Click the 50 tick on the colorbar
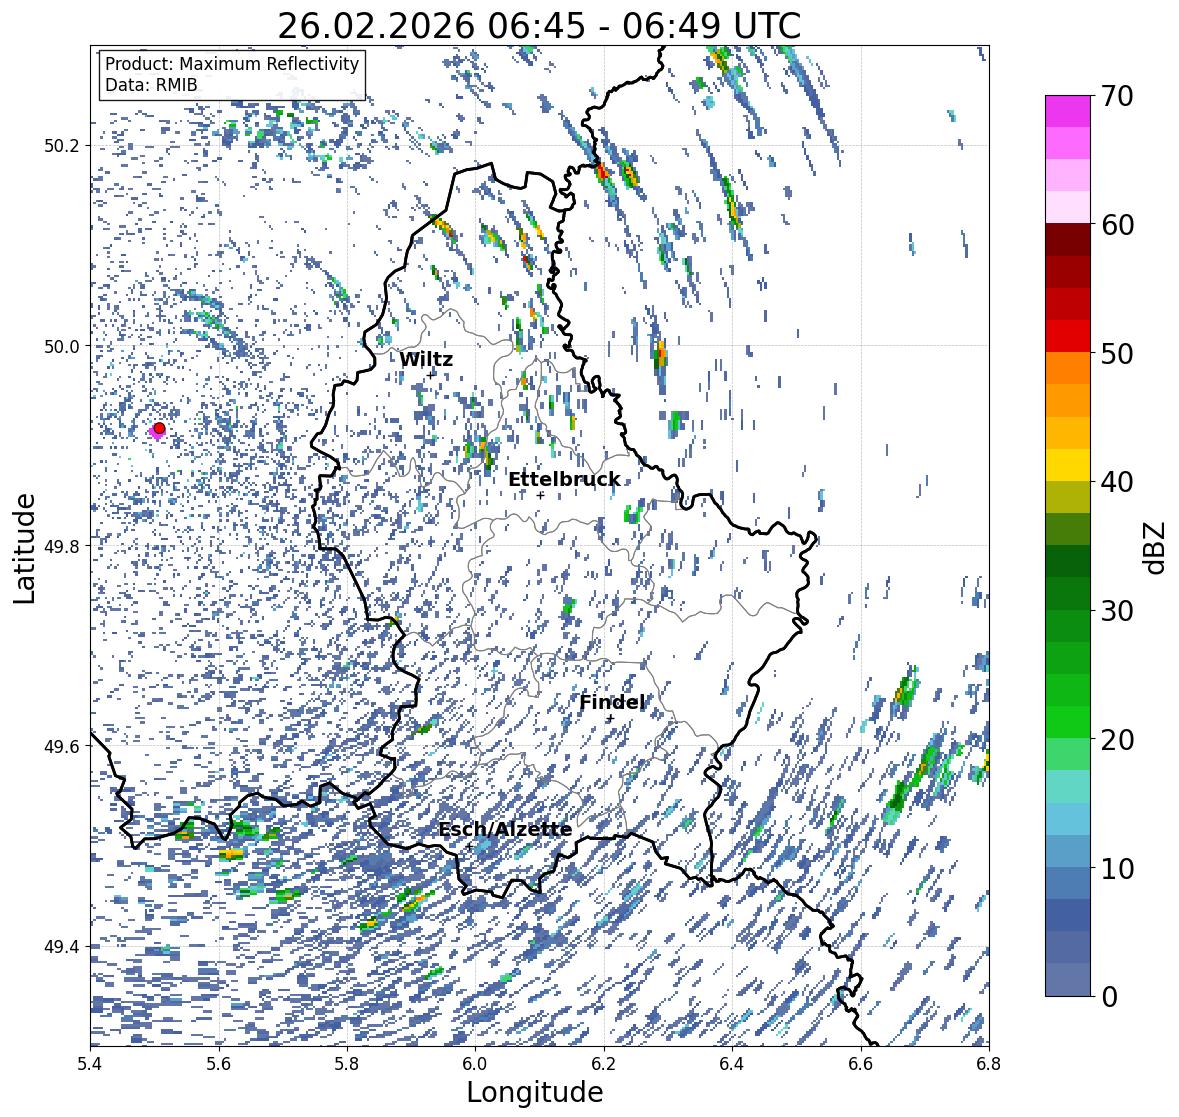This screenshot has width=1179, height=1117. [1117, 354]
